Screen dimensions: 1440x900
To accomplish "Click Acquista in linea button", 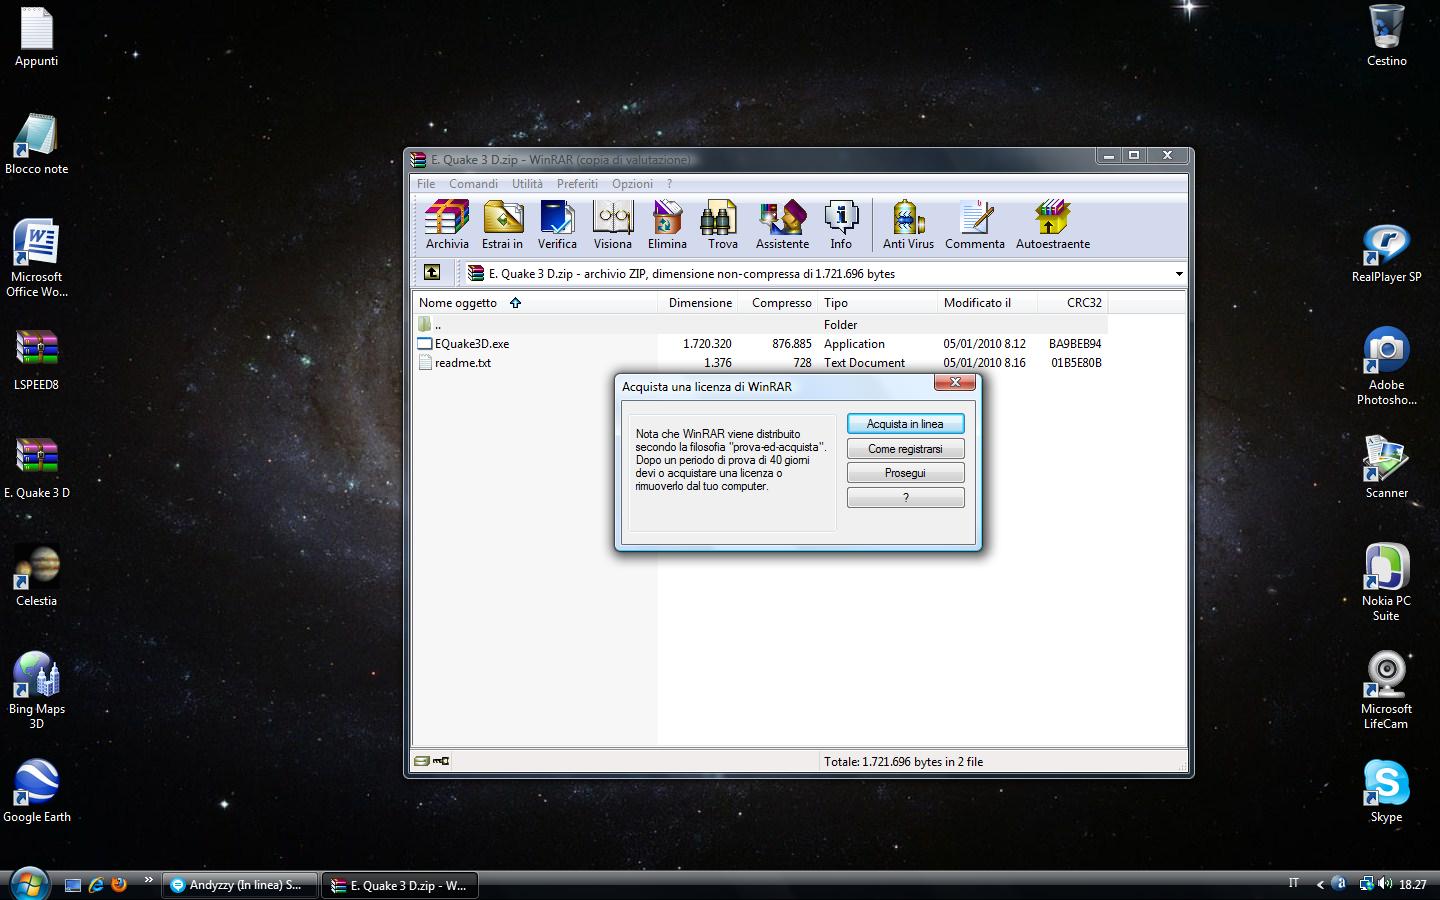I will point(905,424).
